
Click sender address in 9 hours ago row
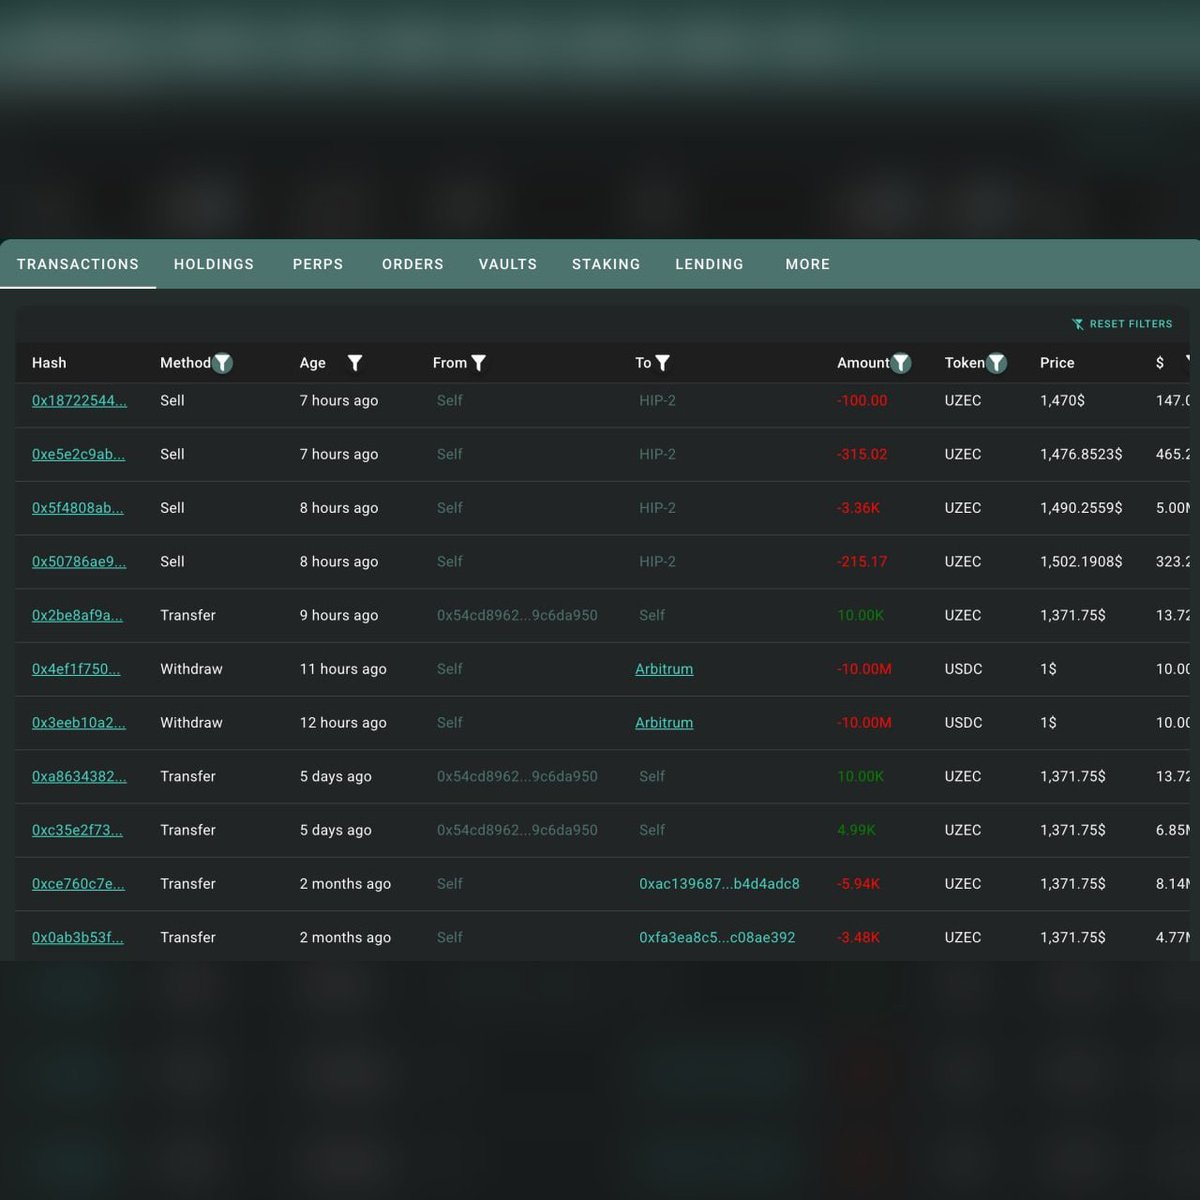(x=517, y=615)
